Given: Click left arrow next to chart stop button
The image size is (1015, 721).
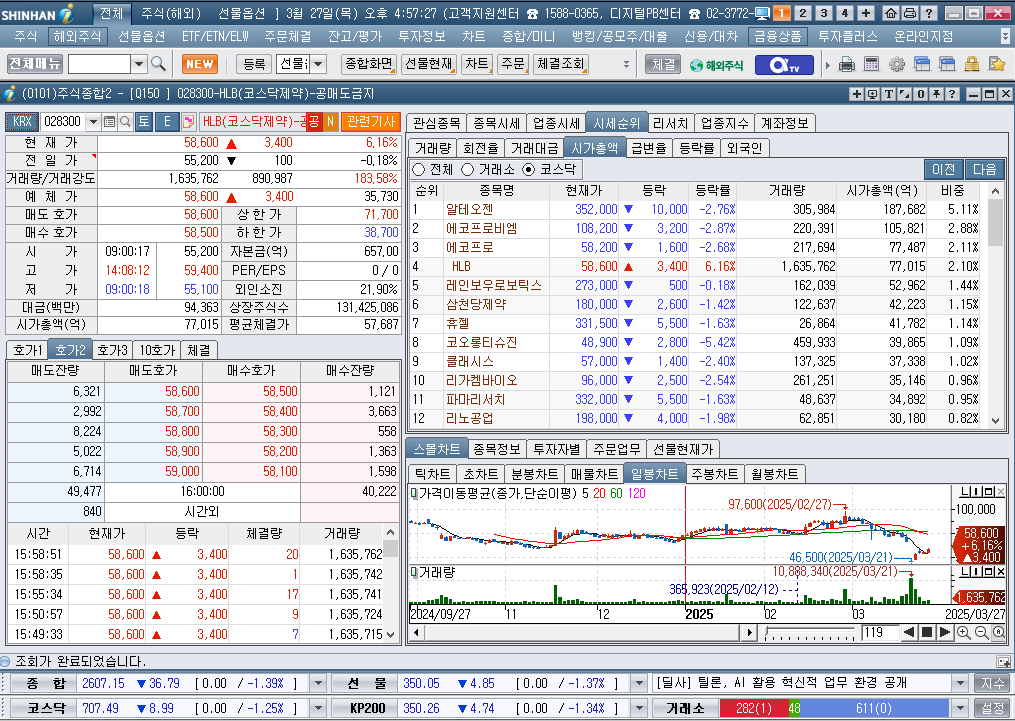Looking at the screenshot, I should click(x=909, y=632).
